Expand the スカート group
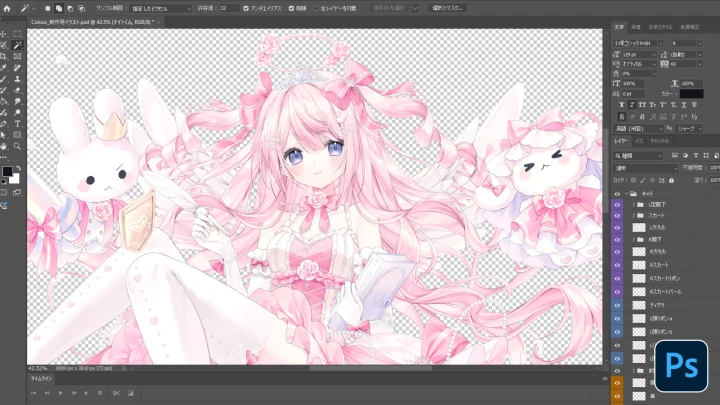The height and width of the screenshot is (405, 720). 634,215
